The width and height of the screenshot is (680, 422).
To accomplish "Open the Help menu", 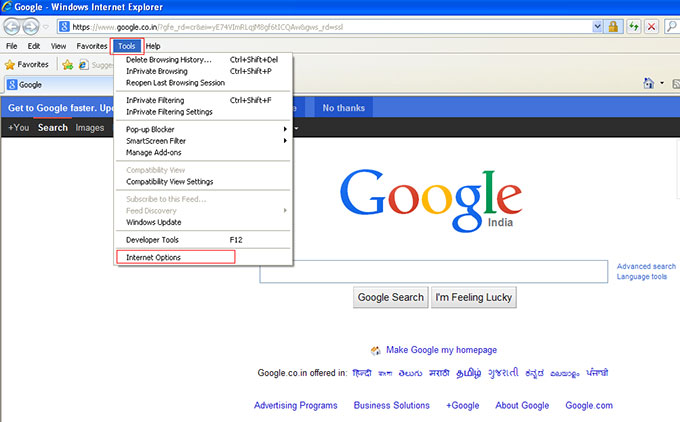I will pos(153,46).
